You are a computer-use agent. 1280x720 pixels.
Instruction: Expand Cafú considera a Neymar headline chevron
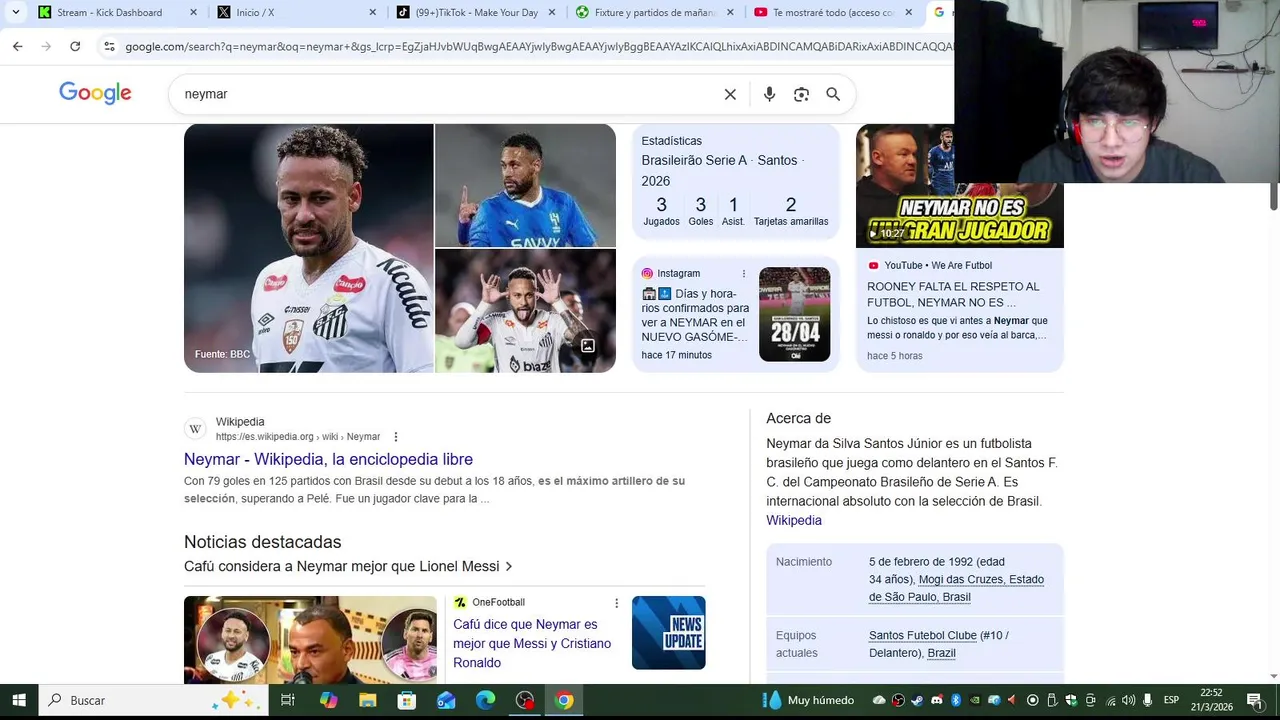[509, 567]
